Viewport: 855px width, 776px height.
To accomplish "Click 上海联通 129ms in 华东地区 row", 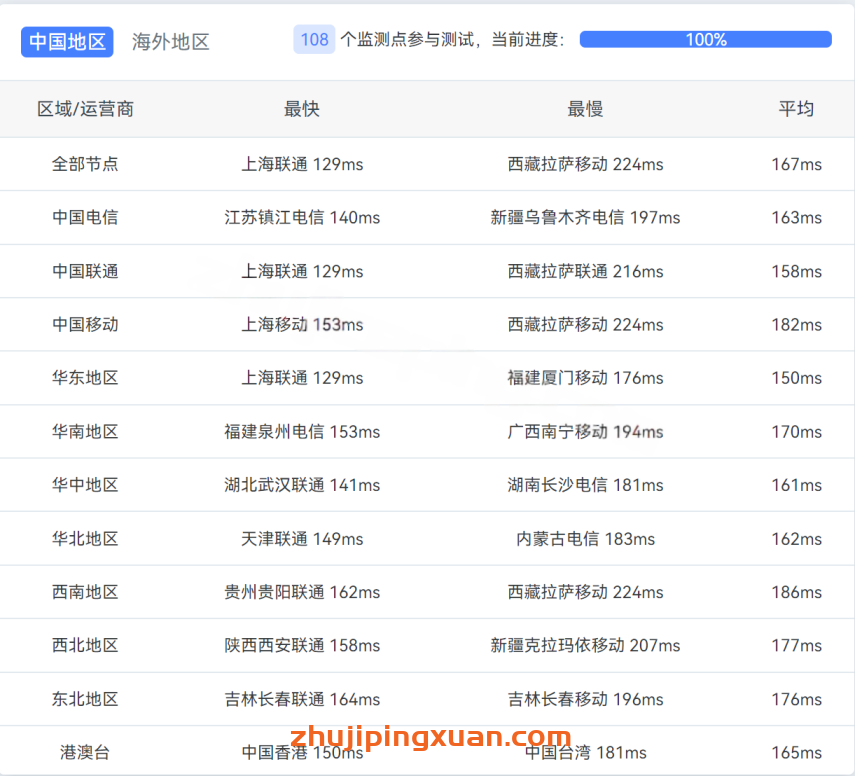I will (x=302, y=378).
